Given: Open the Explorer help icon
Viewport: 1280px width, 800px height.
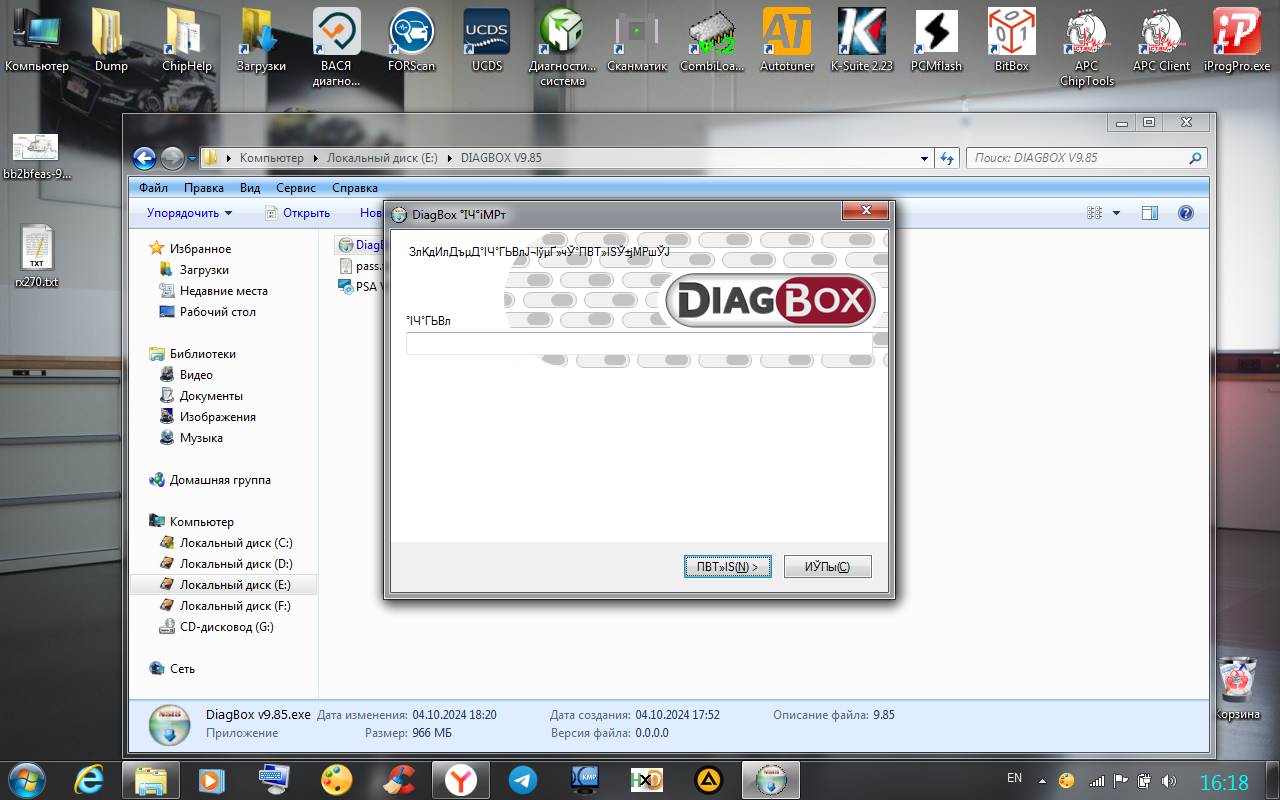Looking at the screenshot, I should point(1186,213).
